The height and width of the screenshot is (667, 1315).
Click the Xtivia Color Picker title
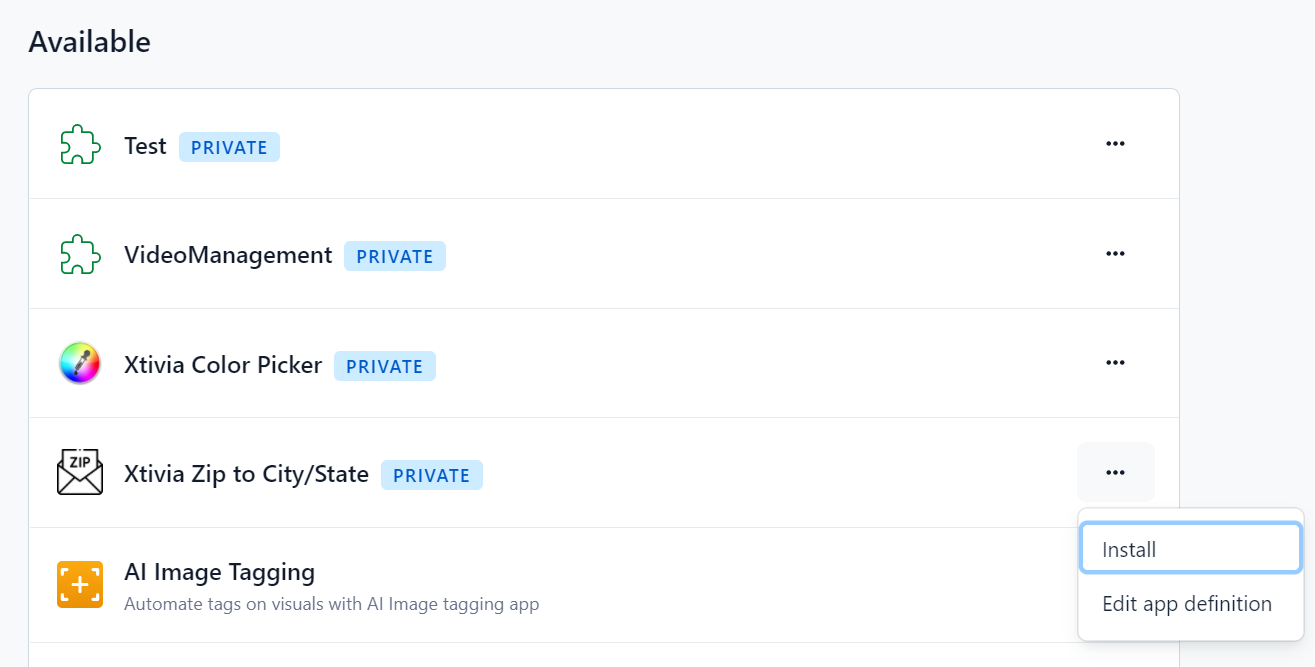pyautogui.click(x=223, y=365)
